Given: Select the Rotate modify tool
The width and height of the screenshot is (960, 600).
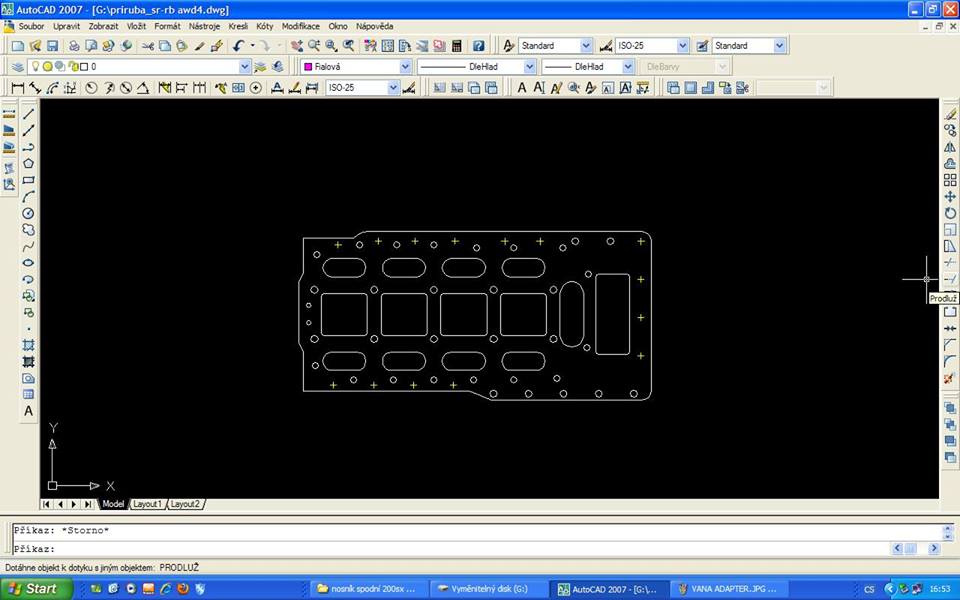Looking at the screenshot, I should click(x=950, y=213).
